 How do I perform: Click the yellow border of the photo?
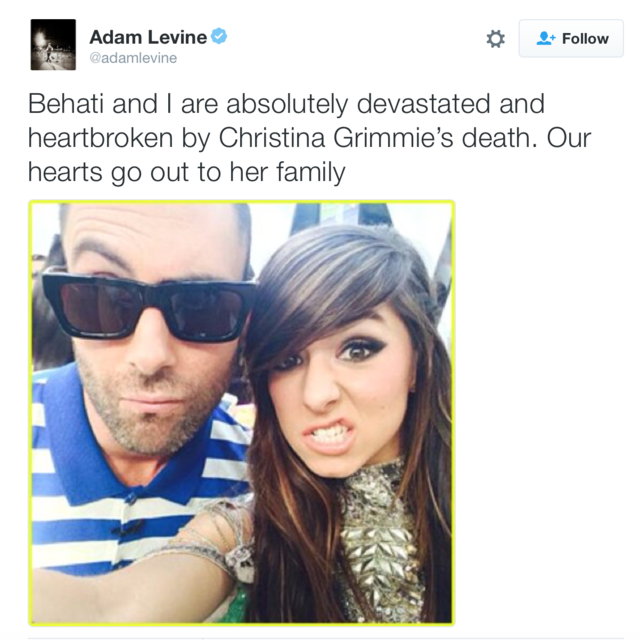[242, 202]
